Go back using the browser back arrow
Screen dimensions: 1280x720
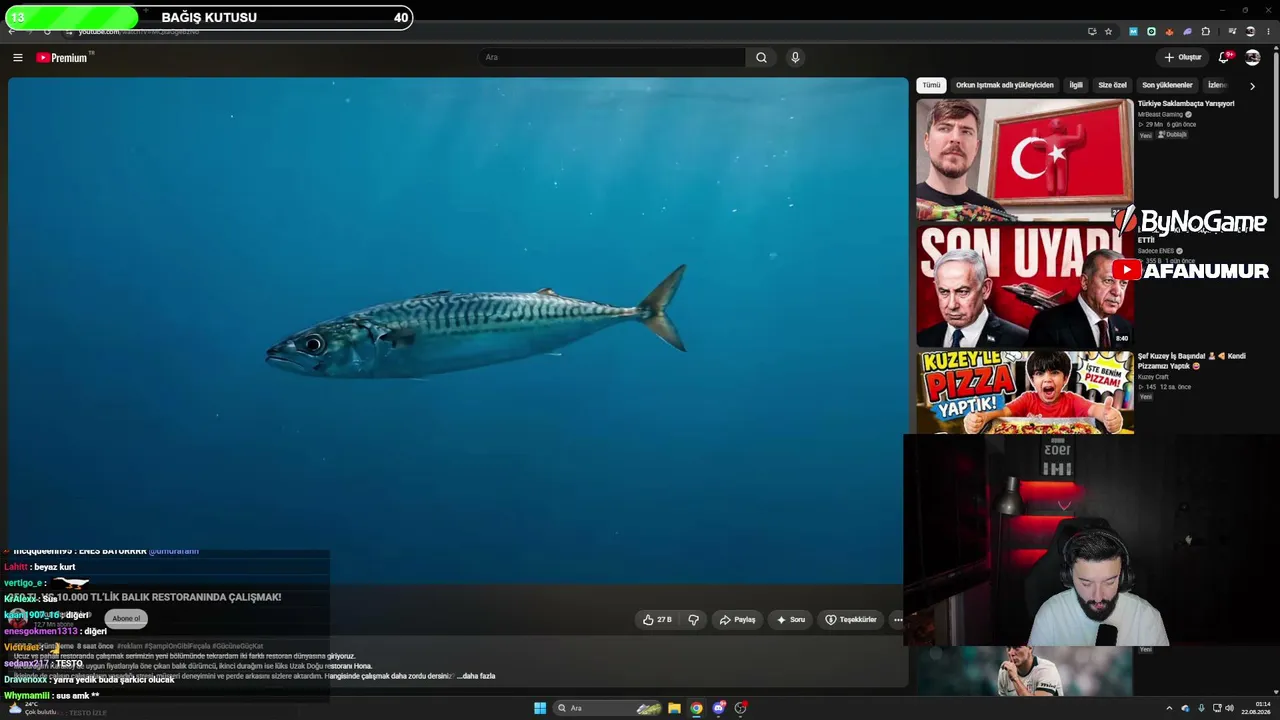11,32
